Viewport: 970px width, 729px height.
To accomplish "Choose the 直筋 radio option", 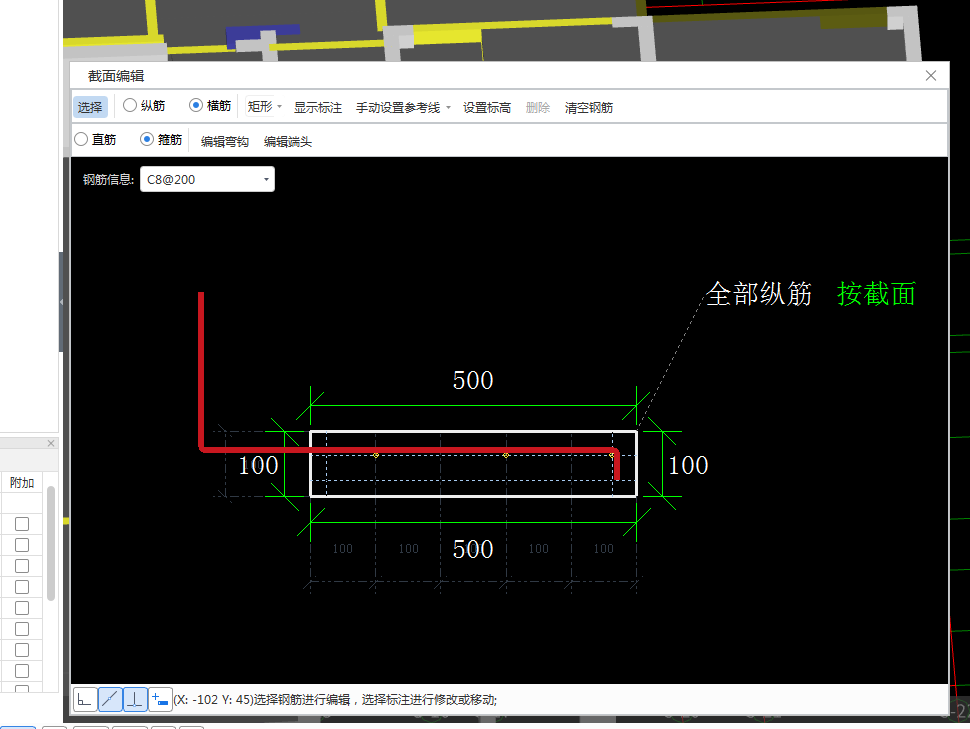I will click(95, 140).
